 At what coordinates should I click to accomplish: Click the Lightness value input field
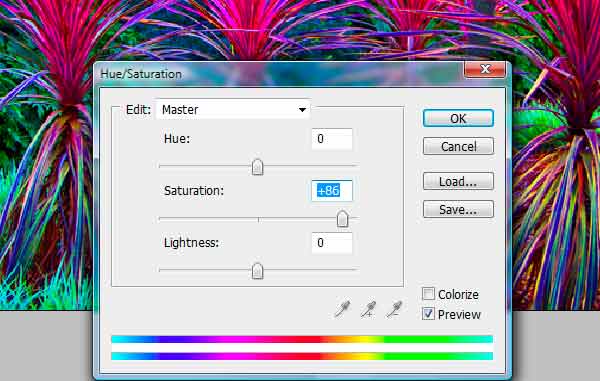332,243
